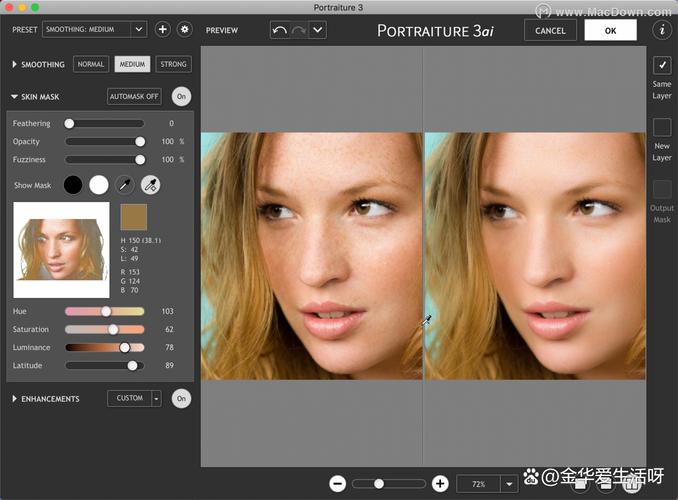Collapse the Skin Mask section
678x500 pixels.
14,96
